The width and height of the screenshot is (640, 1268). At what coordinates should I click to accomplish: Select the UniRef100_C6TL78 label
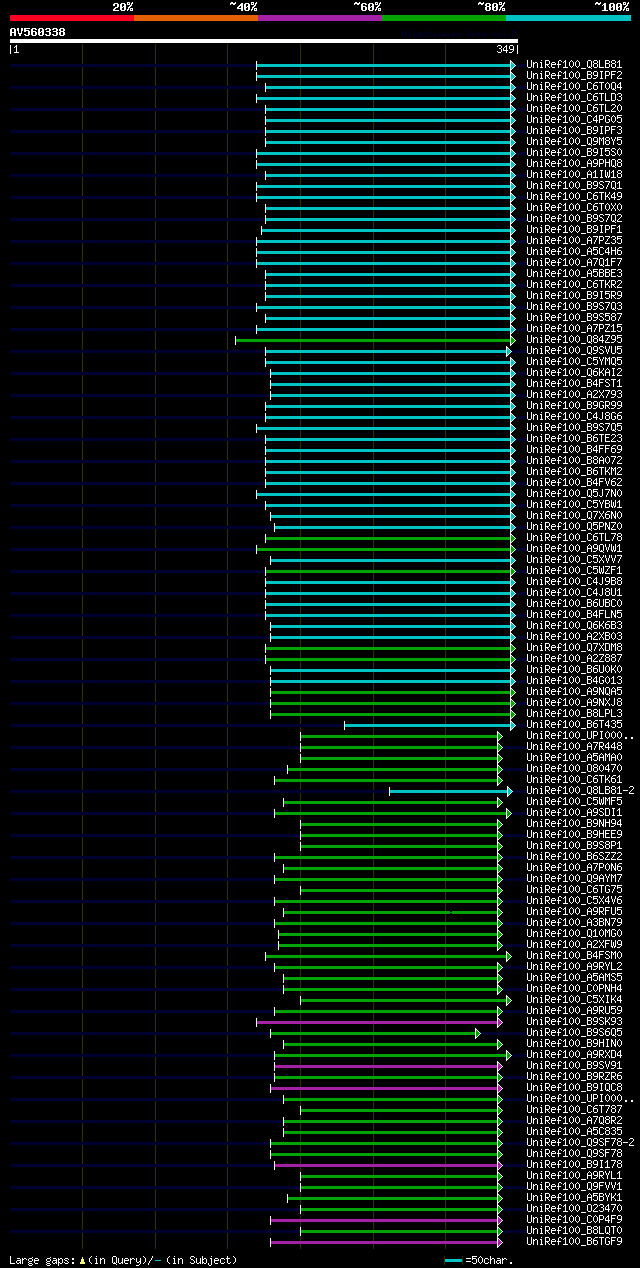(574, 538)
